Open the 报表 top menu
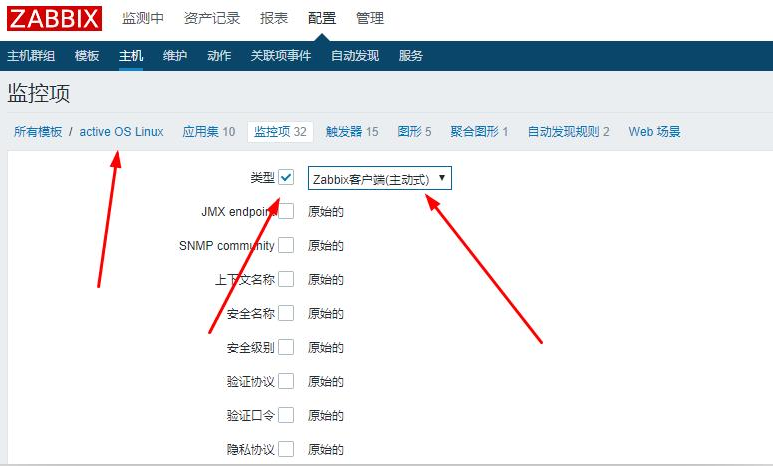 click(274, 18)
